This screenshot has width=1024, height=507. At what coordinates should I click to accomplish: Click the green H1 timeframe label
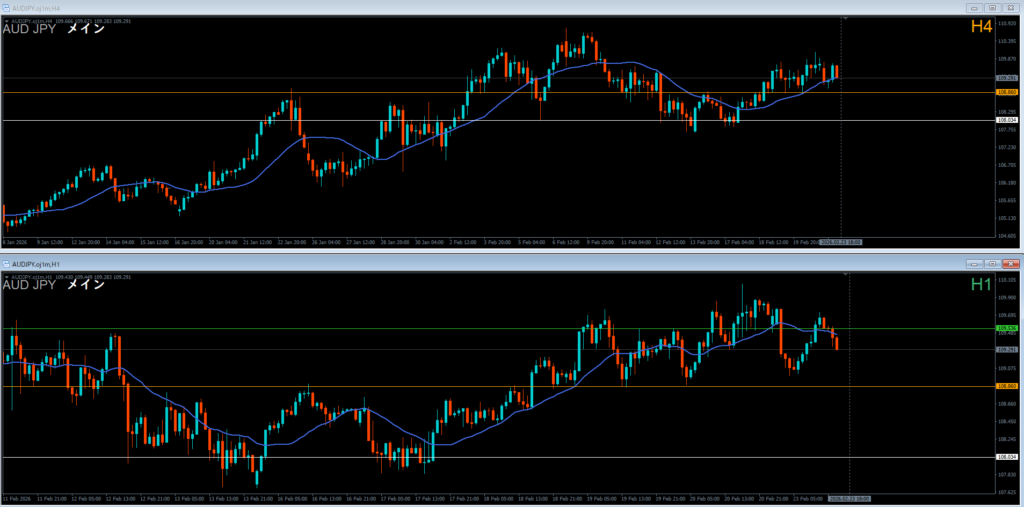tap(981, 285)
